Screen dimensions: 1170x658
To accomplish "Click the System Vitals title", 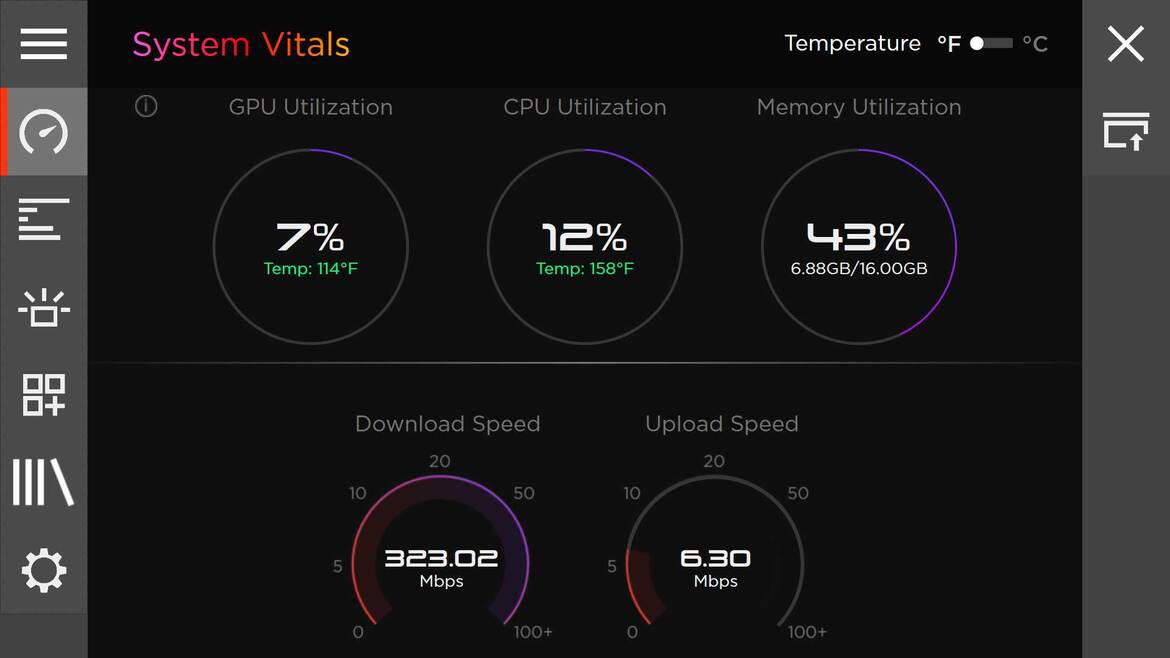I will click(241, 45).
